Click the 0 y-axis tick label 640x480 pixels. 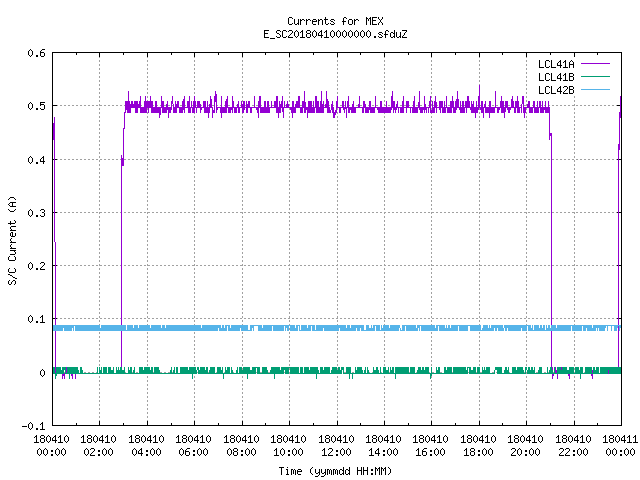42,373
